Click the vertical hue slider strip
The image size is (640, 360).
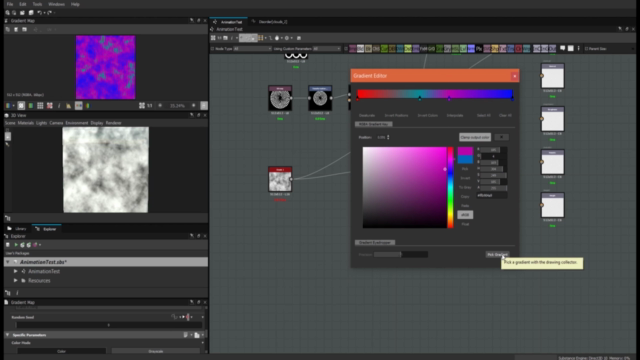point(450,187)
